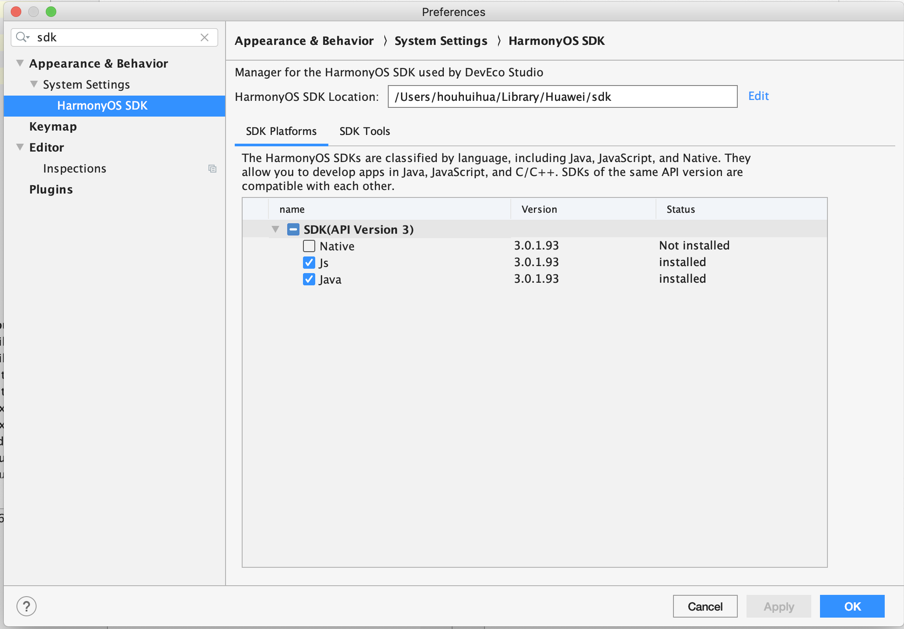
Task: Click the Native row label
Action: click(x=337, y=247)
